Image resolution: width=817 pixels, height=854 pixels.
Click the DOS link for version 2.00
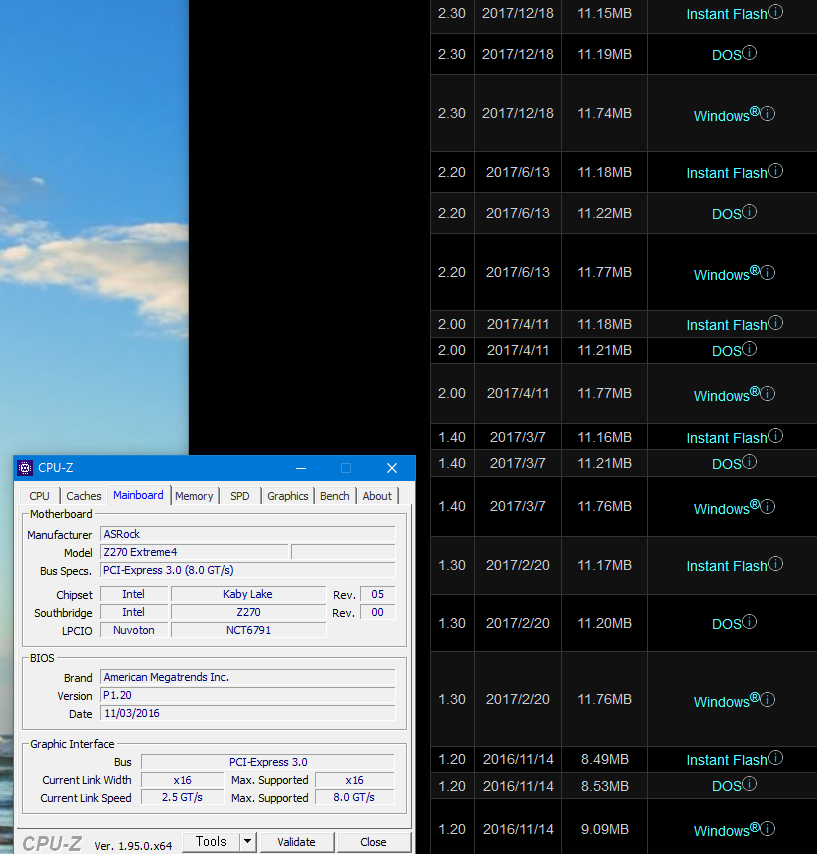726,351
